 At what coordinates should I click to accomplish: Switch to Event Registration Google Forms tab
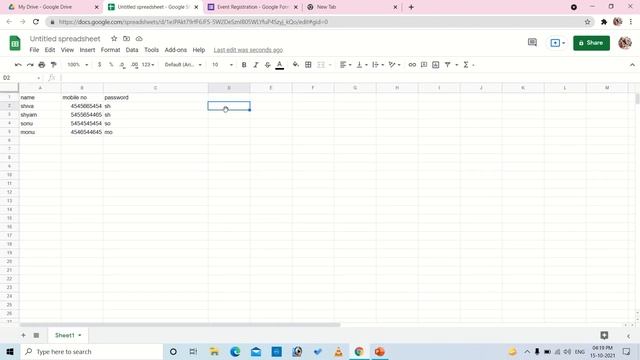253,7
